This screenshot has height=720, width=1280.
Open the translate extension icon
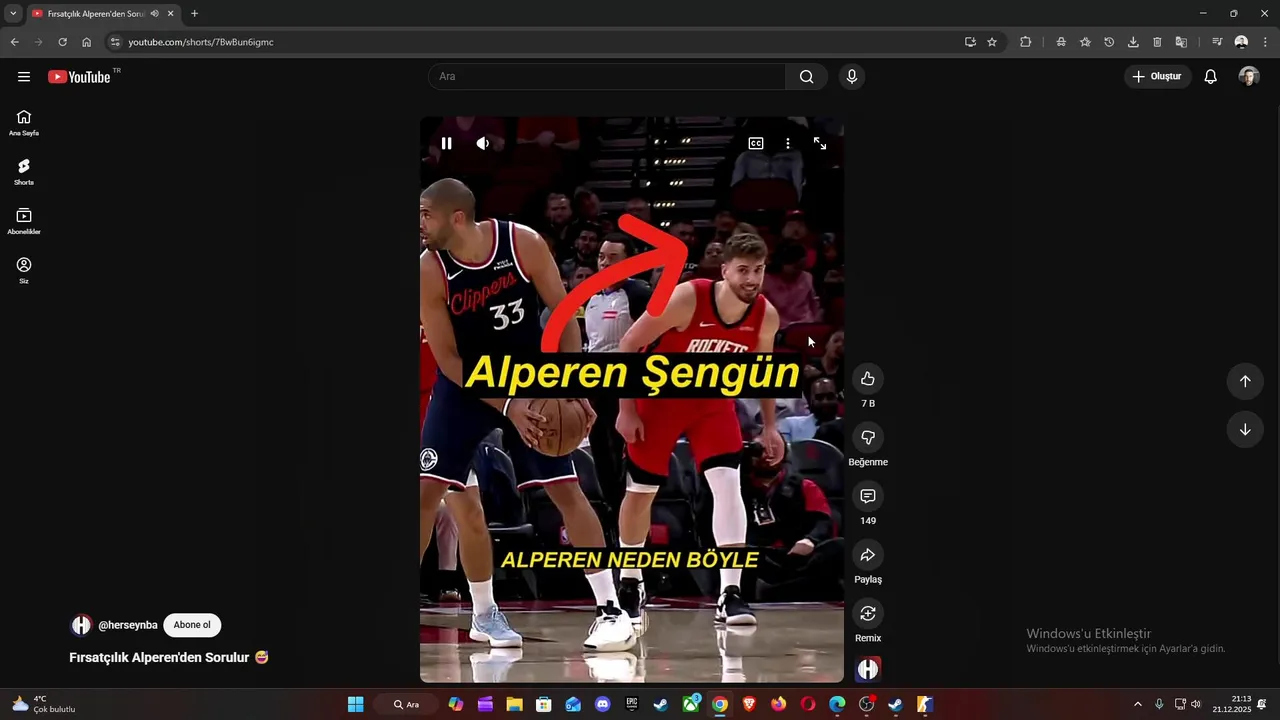click(x=1181, y=42)
